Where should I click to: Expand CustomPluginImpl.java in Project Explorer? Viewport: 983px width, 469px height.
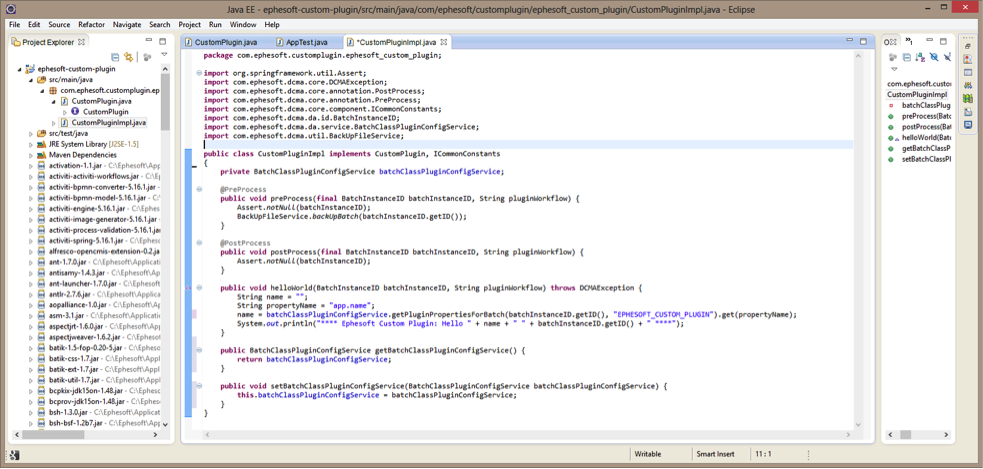point(53,122)
